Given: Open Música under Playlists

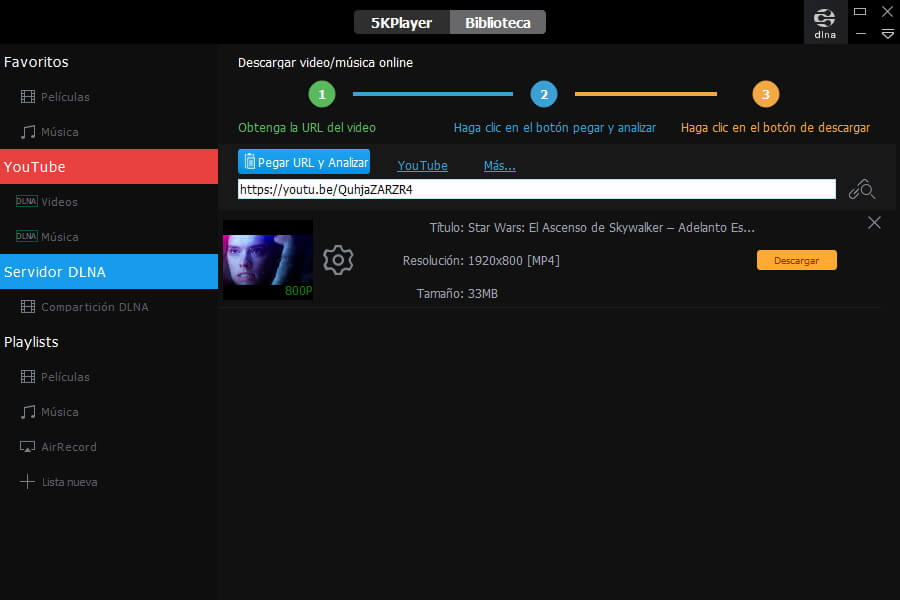Looking at the screenshot, I should pyautogui.click(x=60, y=412).
